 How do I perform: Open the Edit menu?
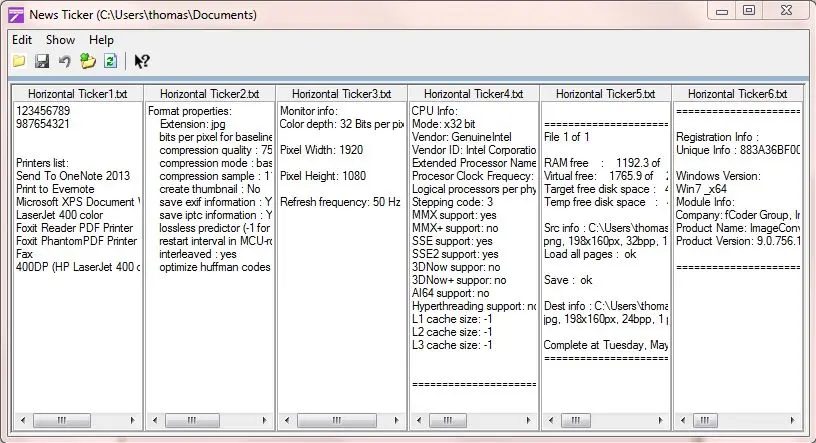(22, 40)
